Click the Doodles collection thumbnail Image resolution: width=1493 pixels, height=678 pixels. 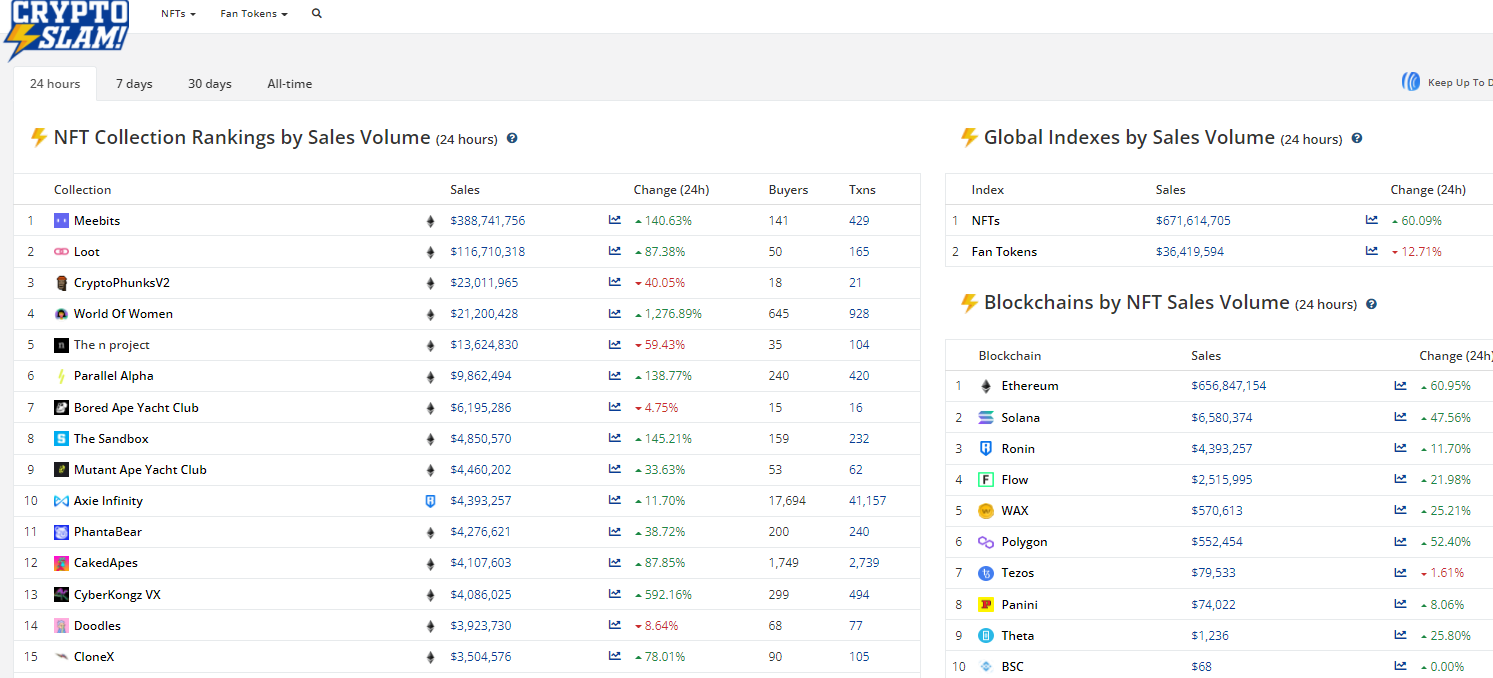click(x=61, y=626)
